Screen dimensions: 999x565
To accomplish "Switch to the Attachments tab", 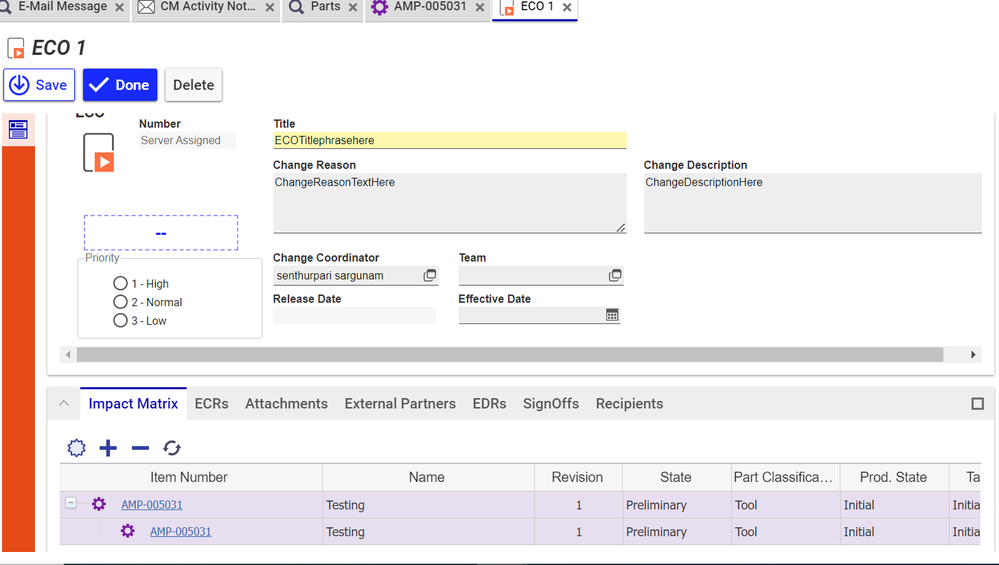I will pyautogui.click(x=286, y=404).
